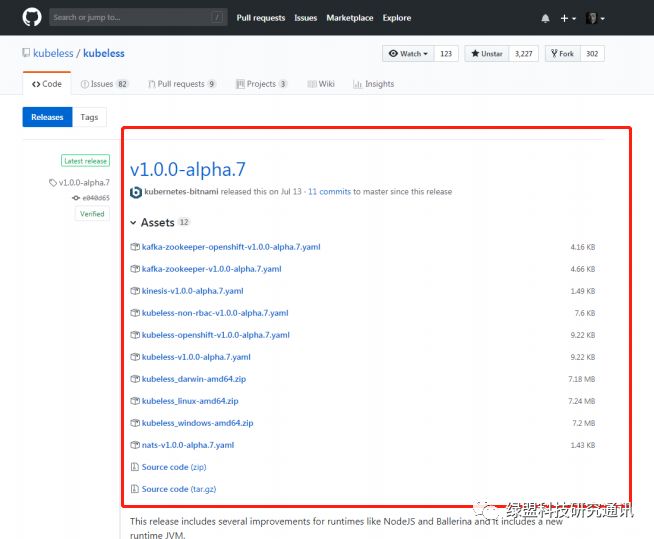Click the Unstar button
The width and height of the screenshot is (654, 539).
tap(487, 53)
